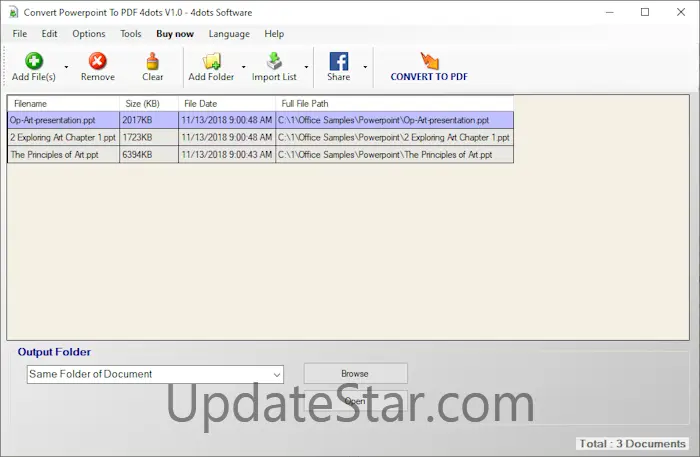Open the Edit menu

point(49,34)
